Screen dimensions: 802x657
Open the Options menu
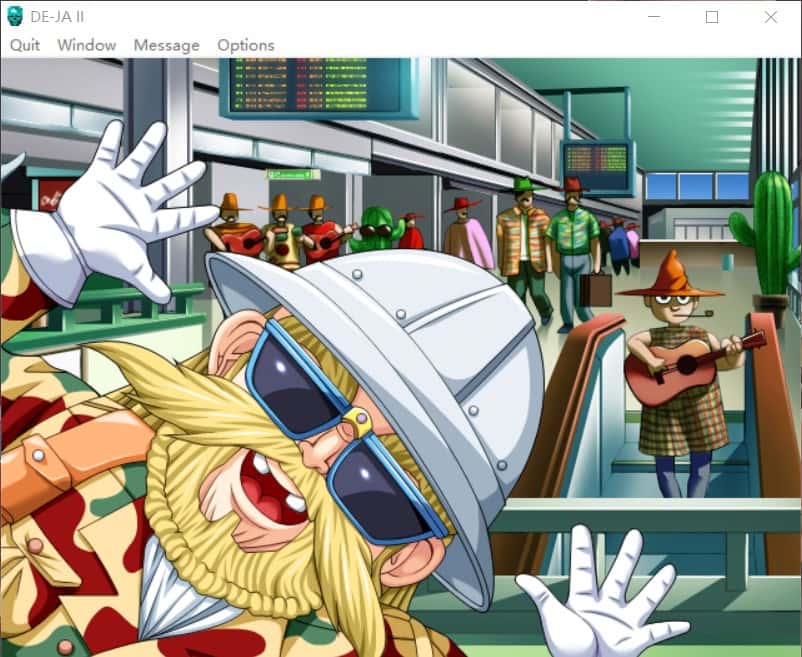246,45
